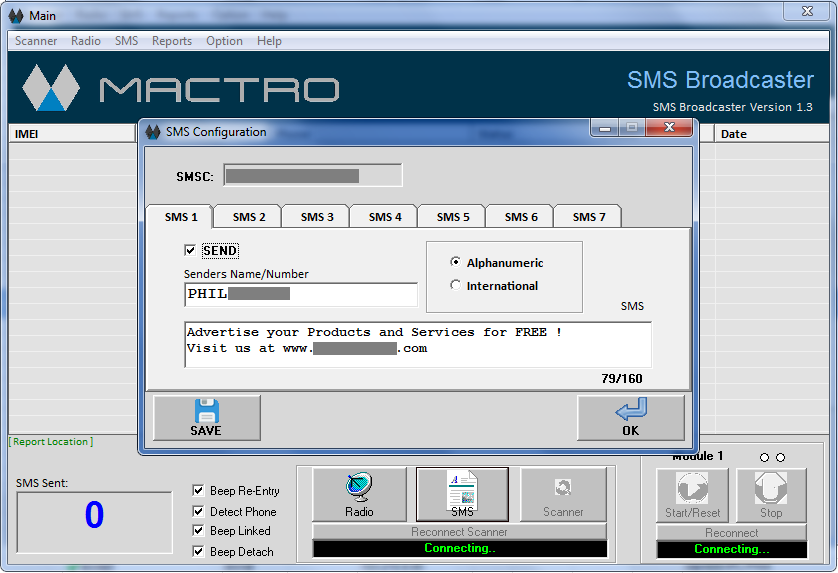This screenshot has height=573, width=838.
Task: Select the Alphanumeric radio option
Action: tap(456, 263)
